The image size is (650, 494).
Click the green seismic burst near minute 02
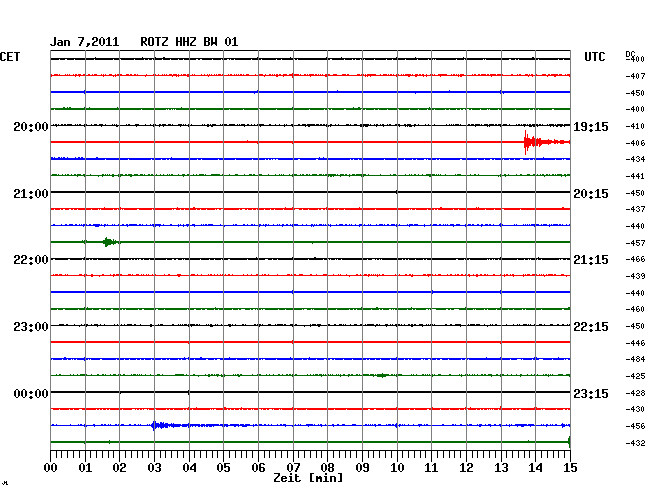[111, 242]
